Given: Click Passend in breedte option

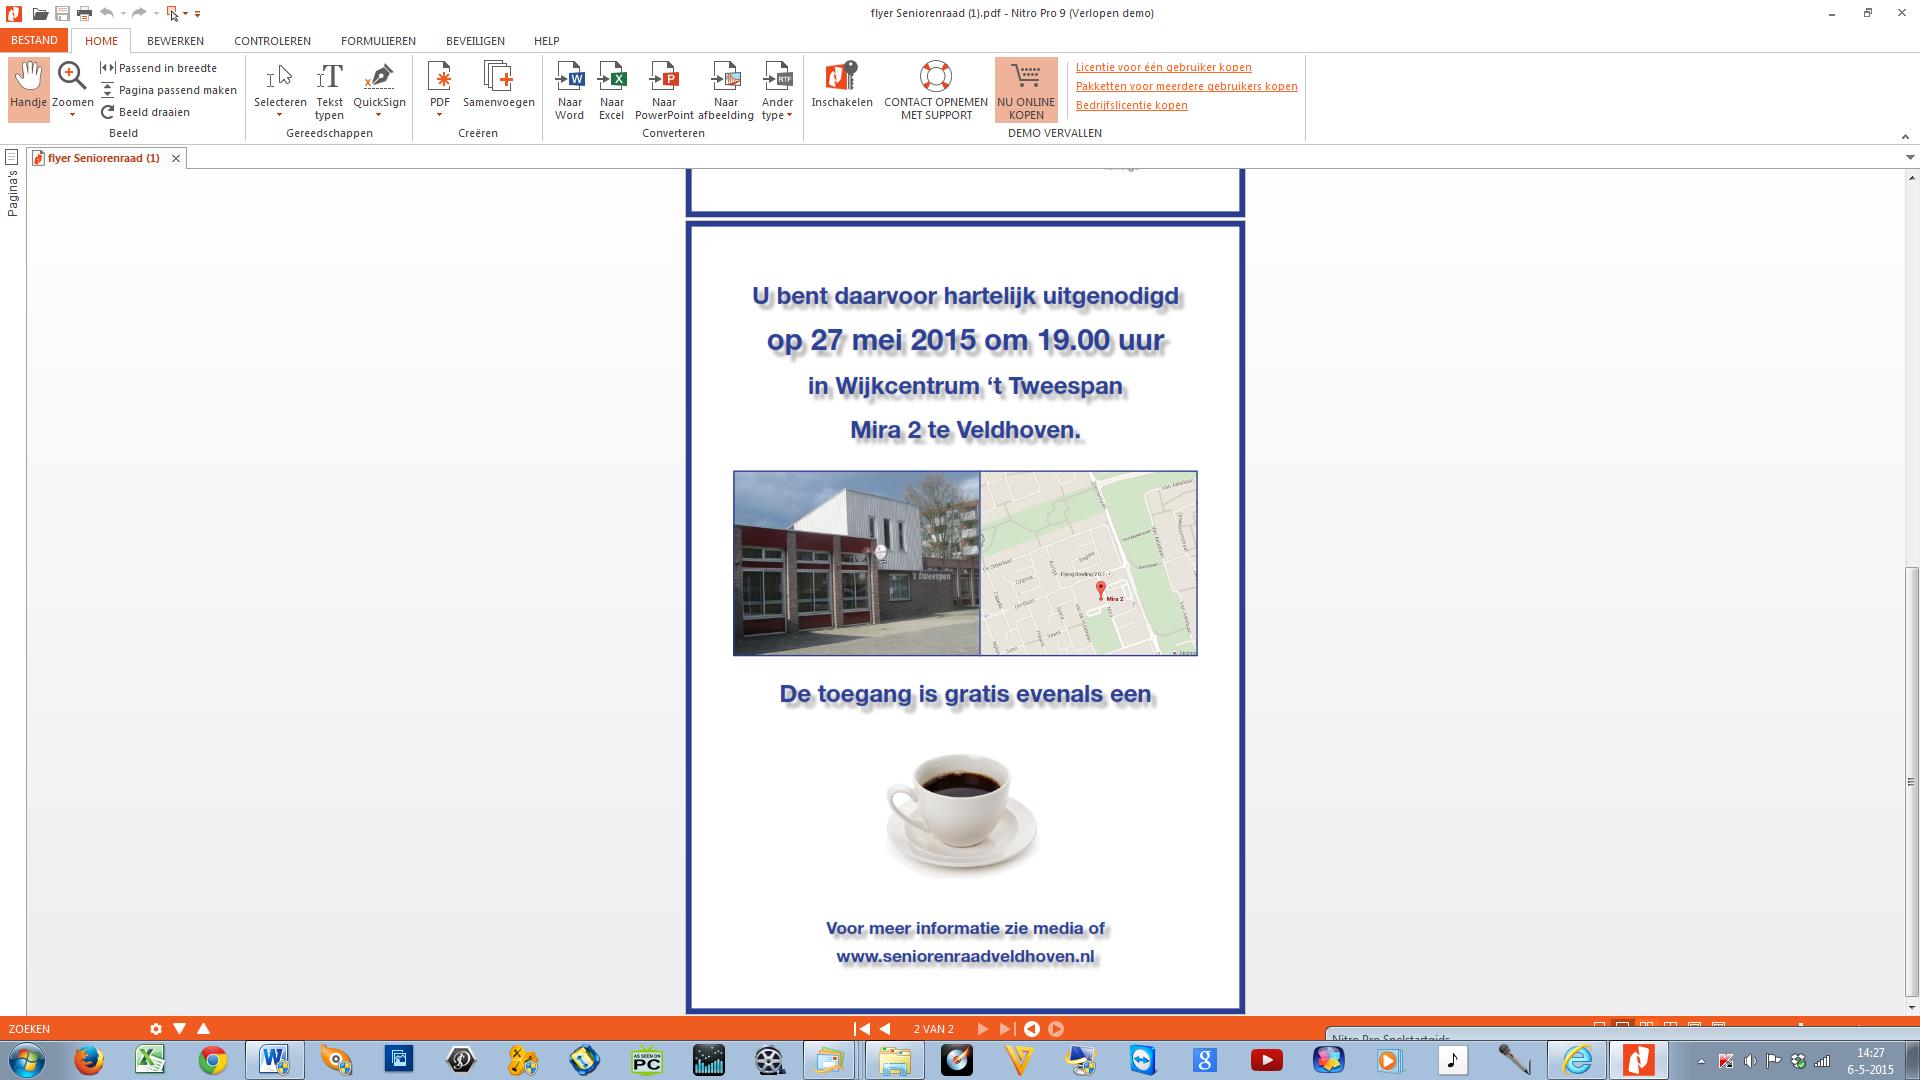Looking at the screenshot, I should [x=167, y=68].
